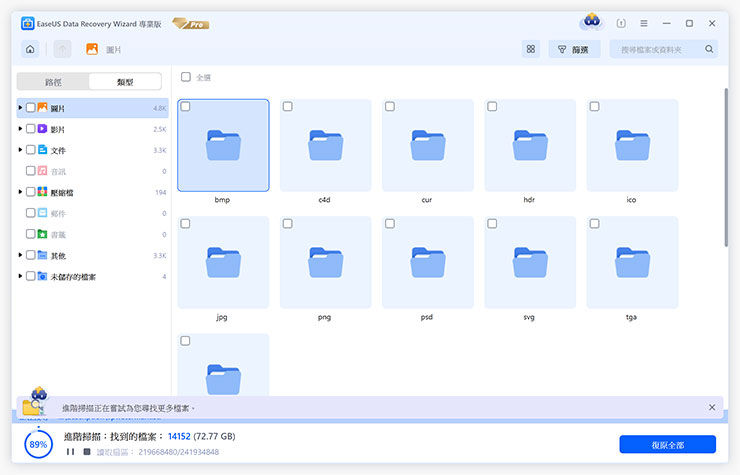The width and height of the screenshot is (740, 475).
Task: Open the 篩選 filter button
Action: coord(573,49)
